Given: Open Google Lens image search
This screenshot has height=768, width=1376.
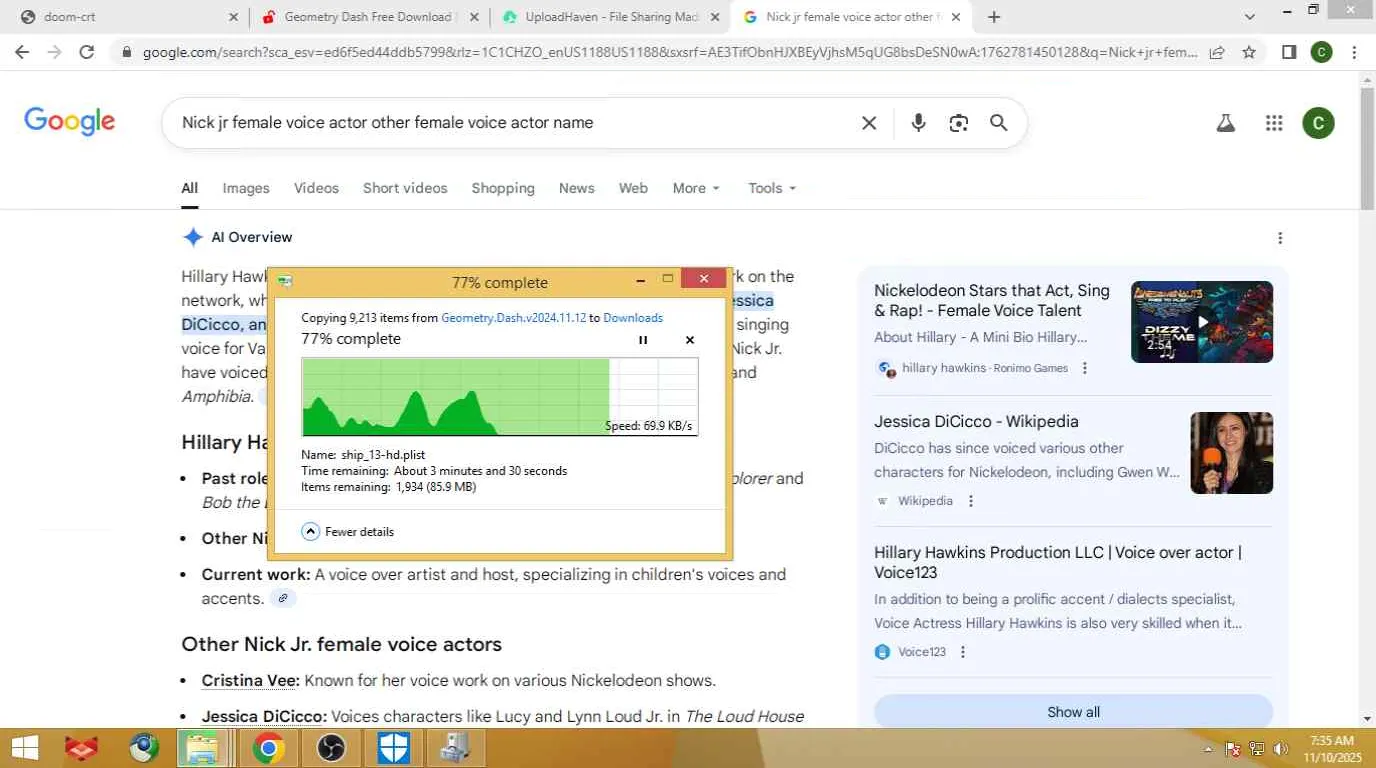Looking at the screenshot, I should click(x=959, y=123).
